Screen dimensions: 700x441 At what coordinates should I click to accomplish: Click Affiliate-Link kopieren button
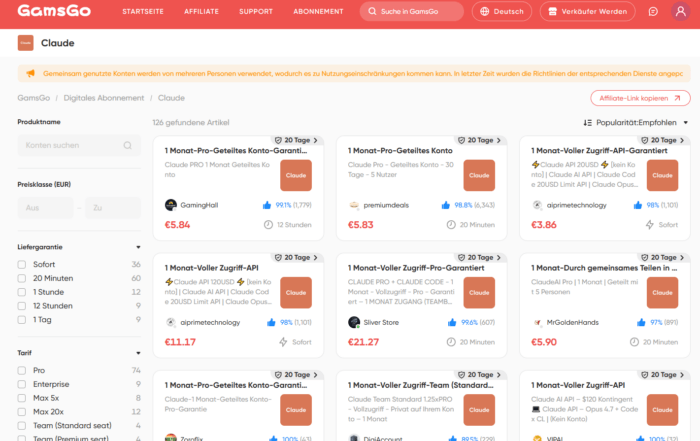pyautogui.click(x=640, y=98)
